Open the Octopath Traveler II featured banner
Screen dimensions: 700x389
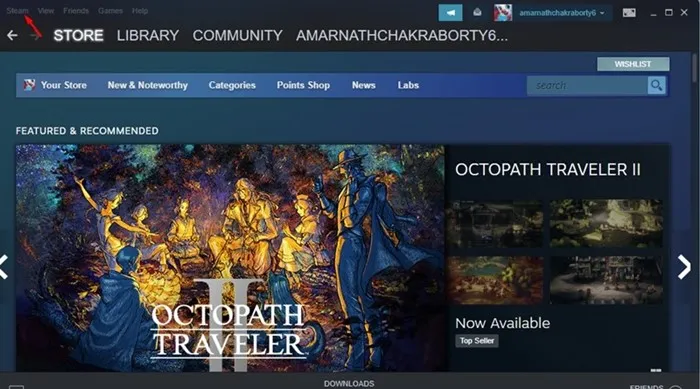(230, 258)
